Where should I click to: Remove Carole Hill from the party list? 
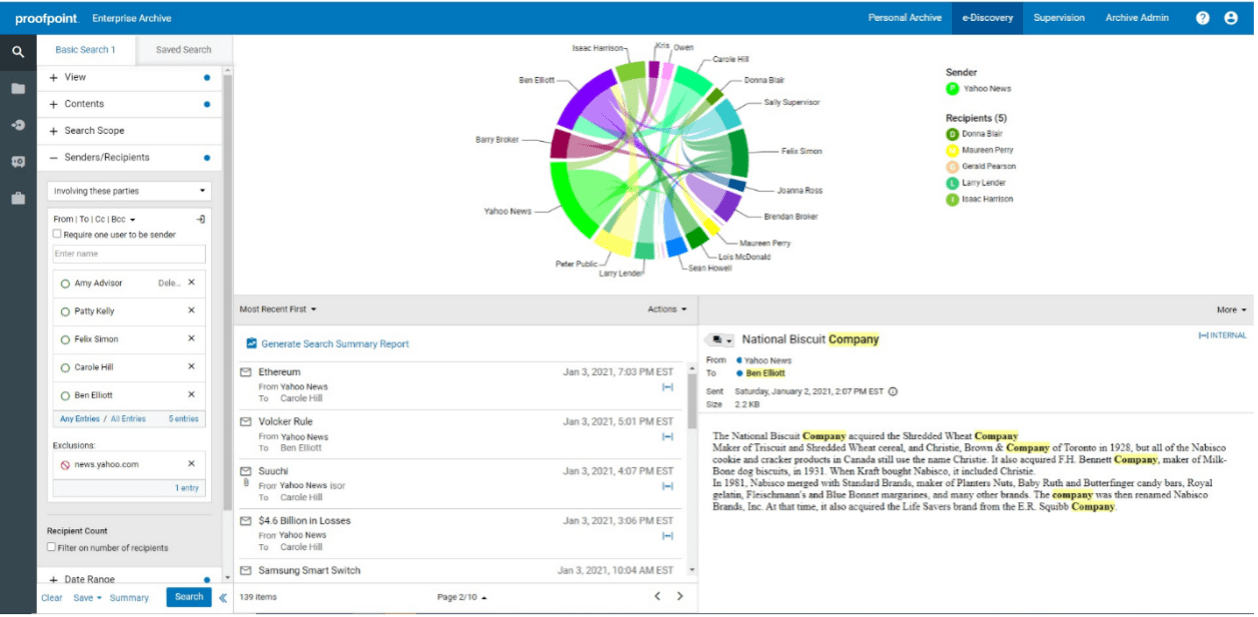[x=192, y=367]
